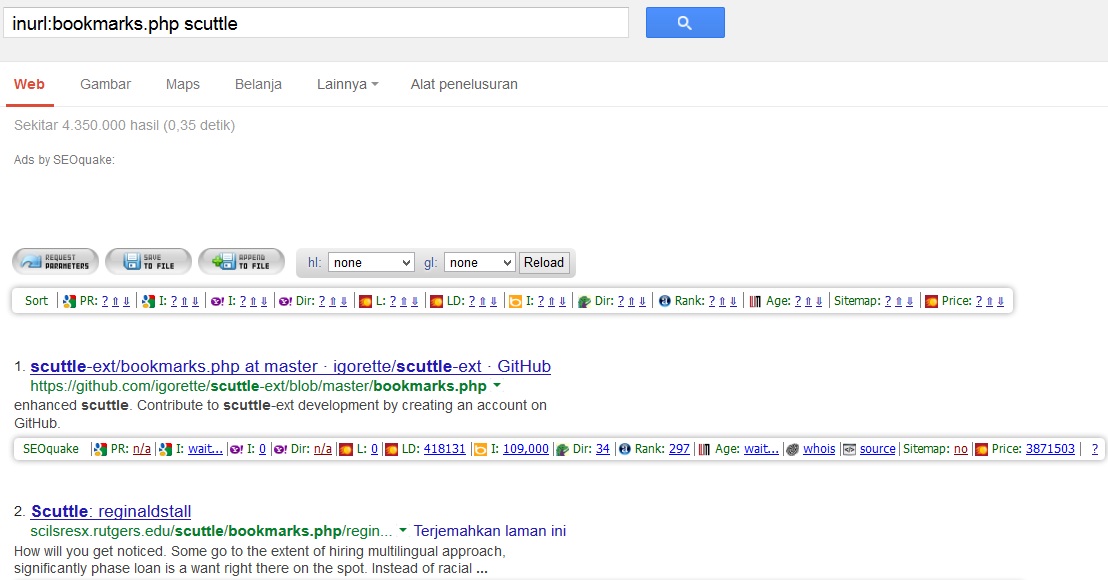Click question mark at end of result SEOquake bar

[x=1095, y=449]
